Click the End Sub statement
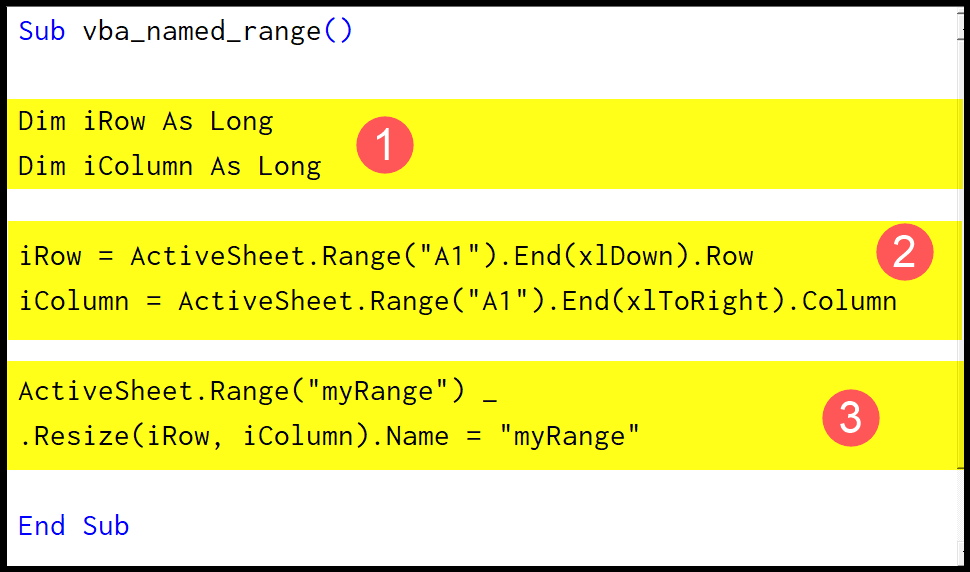The width and height of the screenshot is (970, 572). click(x=74, y=526)
